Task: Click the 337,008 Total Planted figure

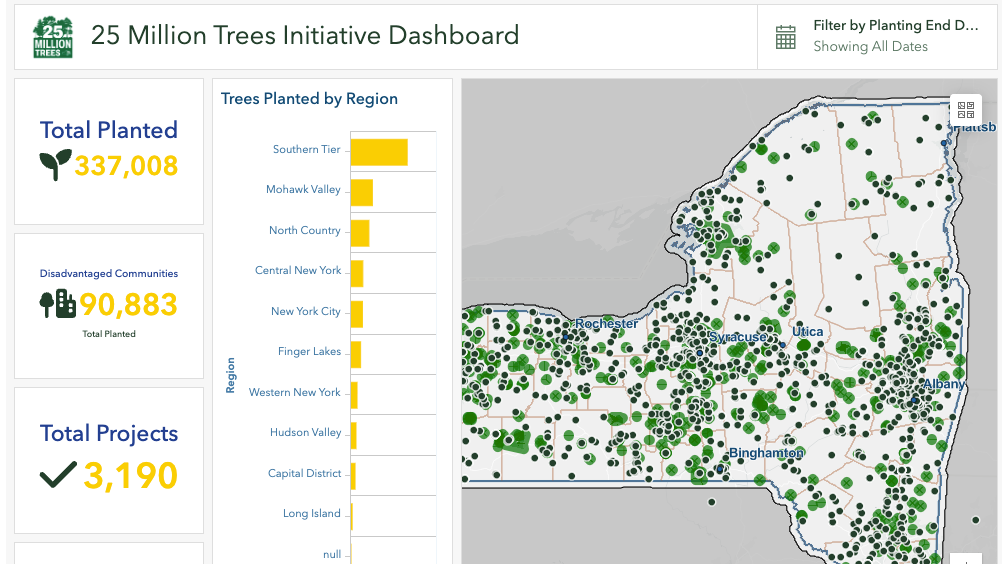Action: coord(126,165)
